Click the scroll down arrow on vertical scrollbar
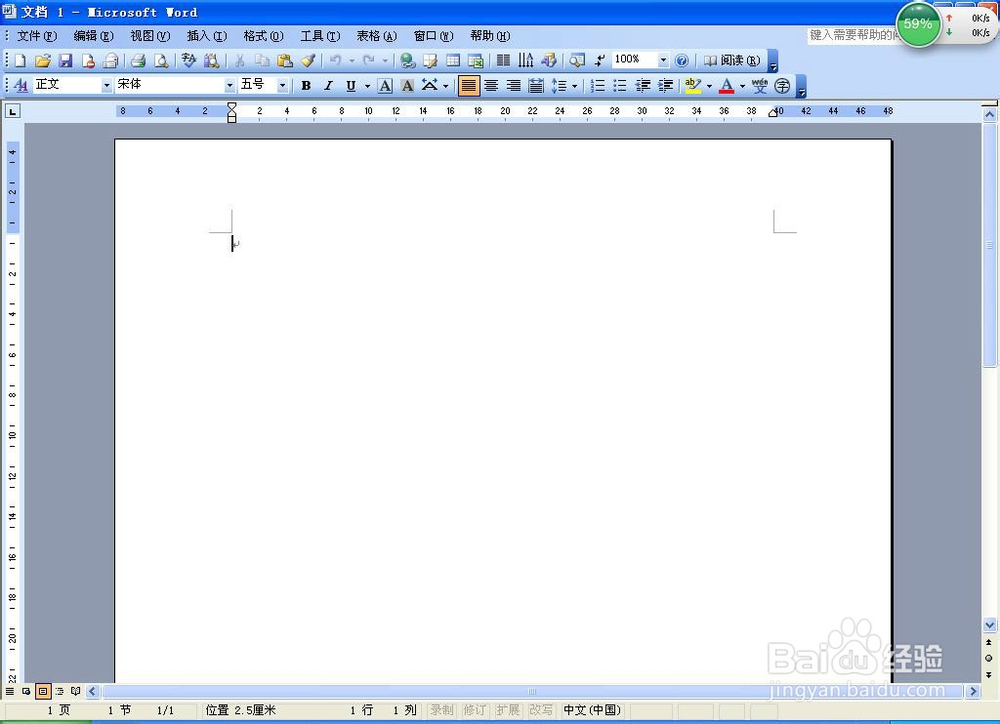 tap(990, 625)
